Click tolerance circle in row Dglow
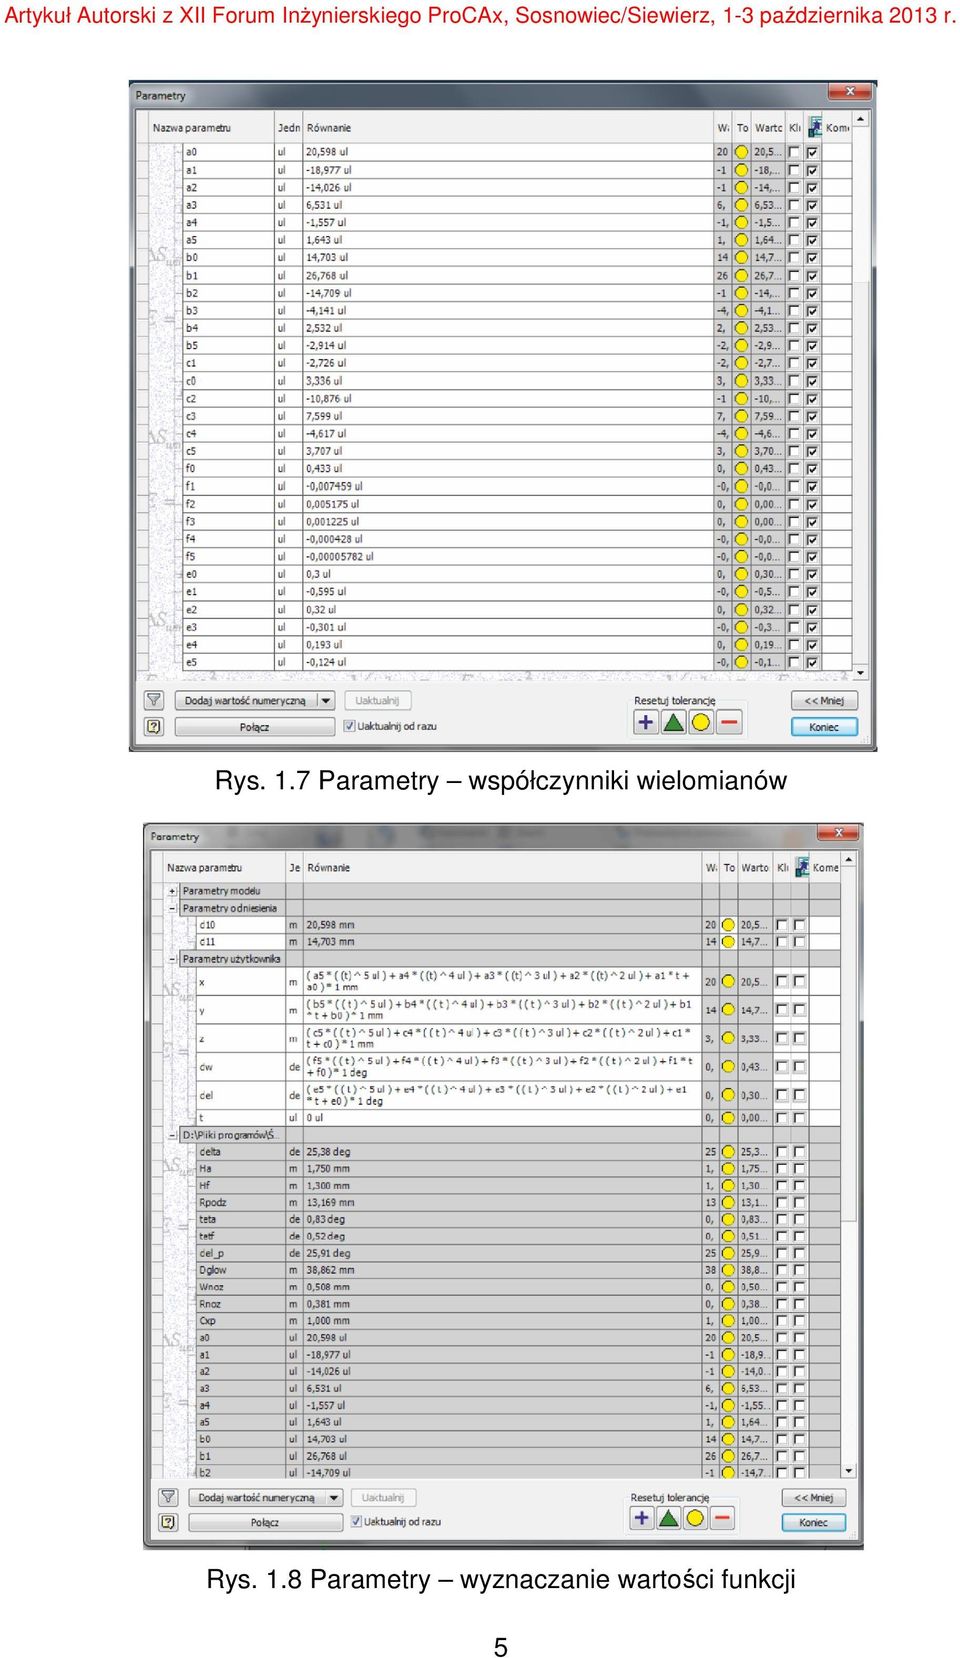This screenshot has width=960, height=1658. pyautogui.click(x=728, y=1270)
